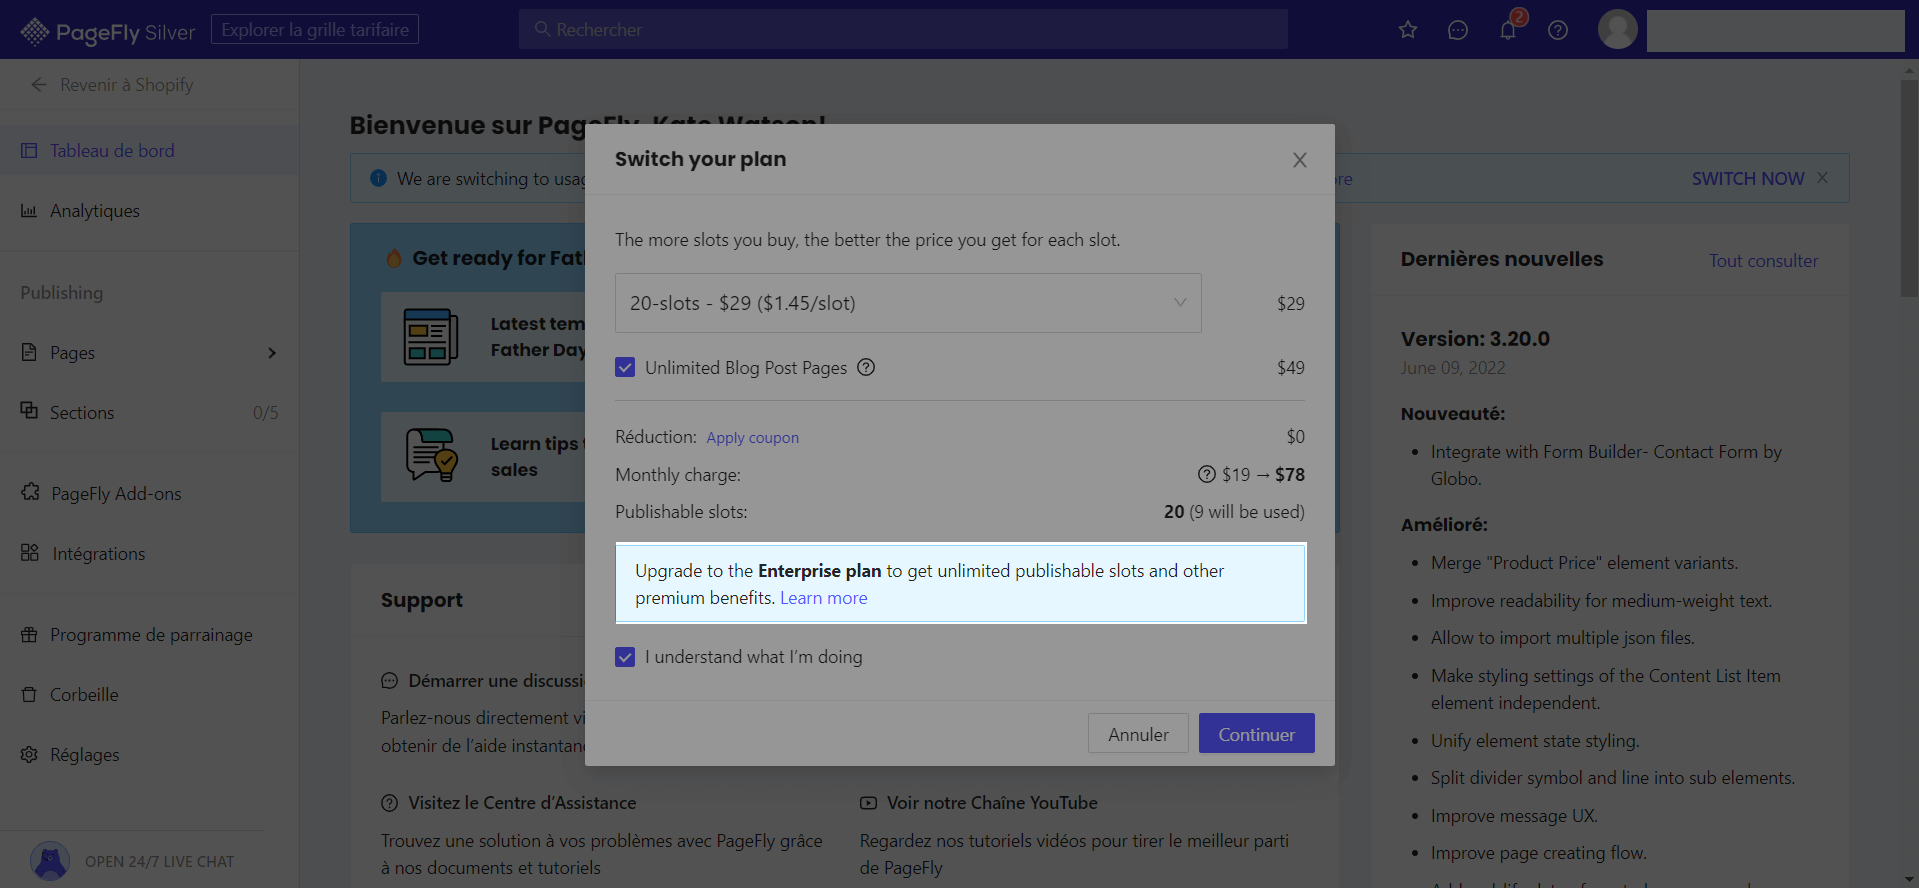Click the latest templates thumbnail icon

(x=431, y=337)
